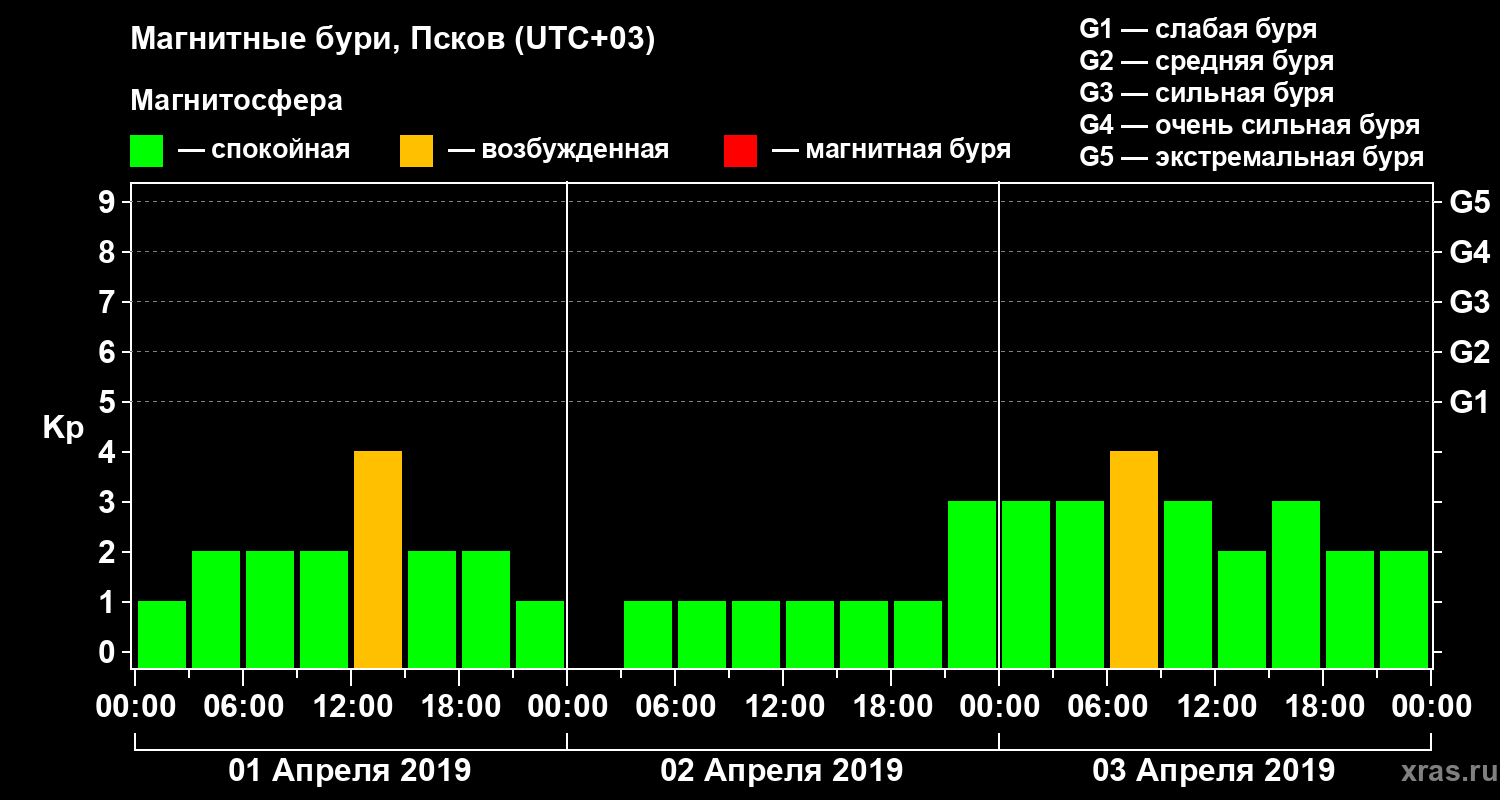The height and width of the screenshot is (800, 1500).
Task: Select the orange Kp 4 bar on 03 Апреля
Action: tap(1134, 560)
